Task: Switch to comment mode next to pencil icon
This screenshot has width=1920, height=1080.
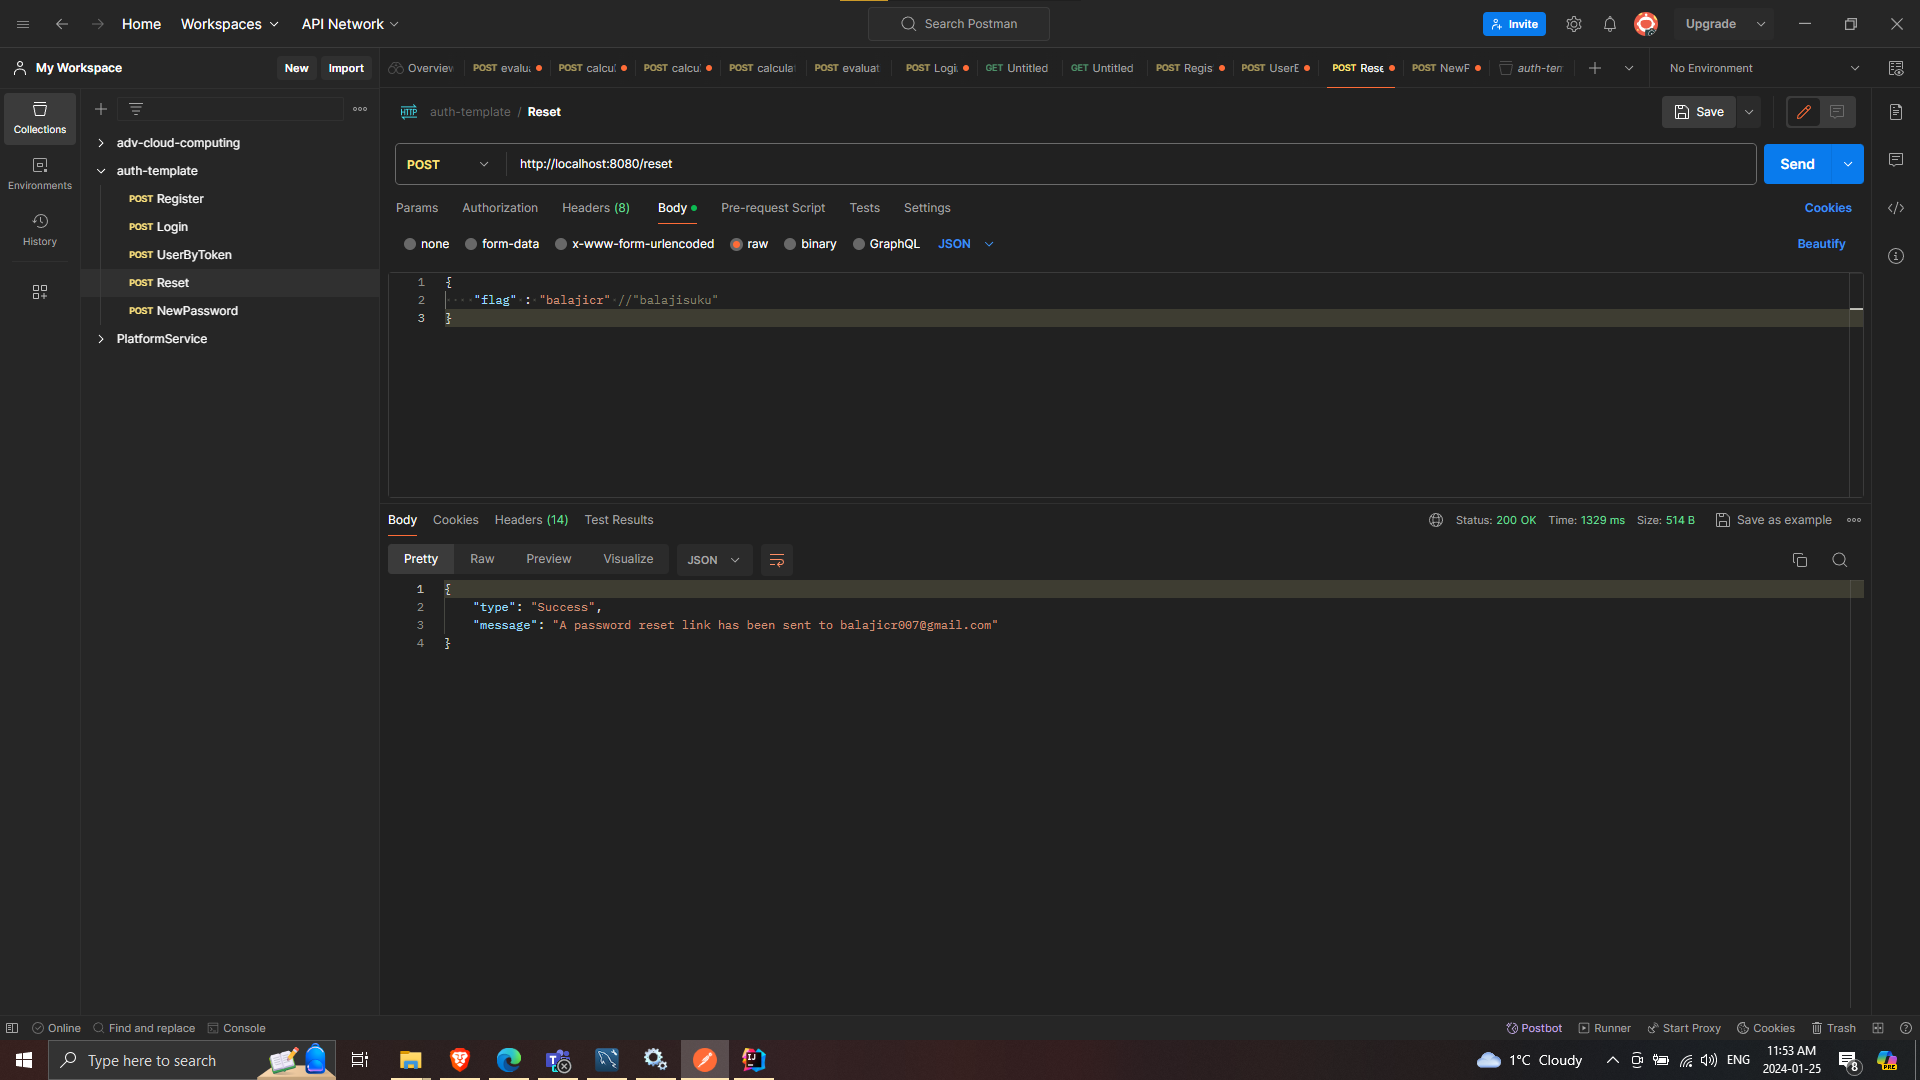Action: 1837,112
